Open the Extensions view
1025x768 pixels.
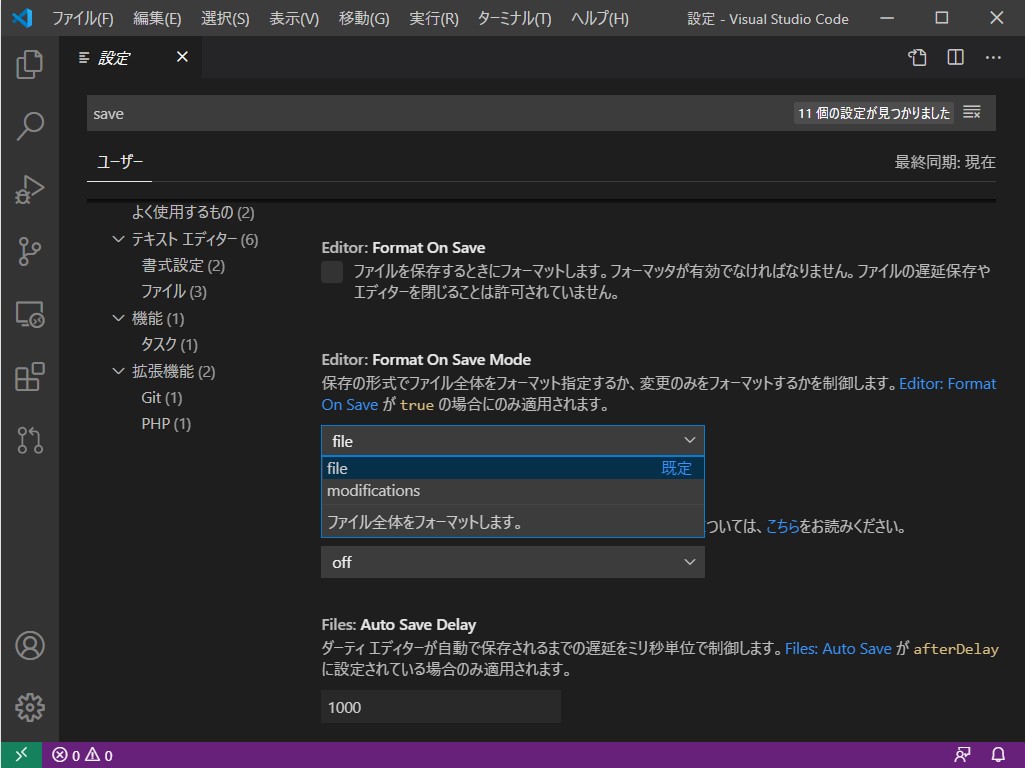coord(30,377)
